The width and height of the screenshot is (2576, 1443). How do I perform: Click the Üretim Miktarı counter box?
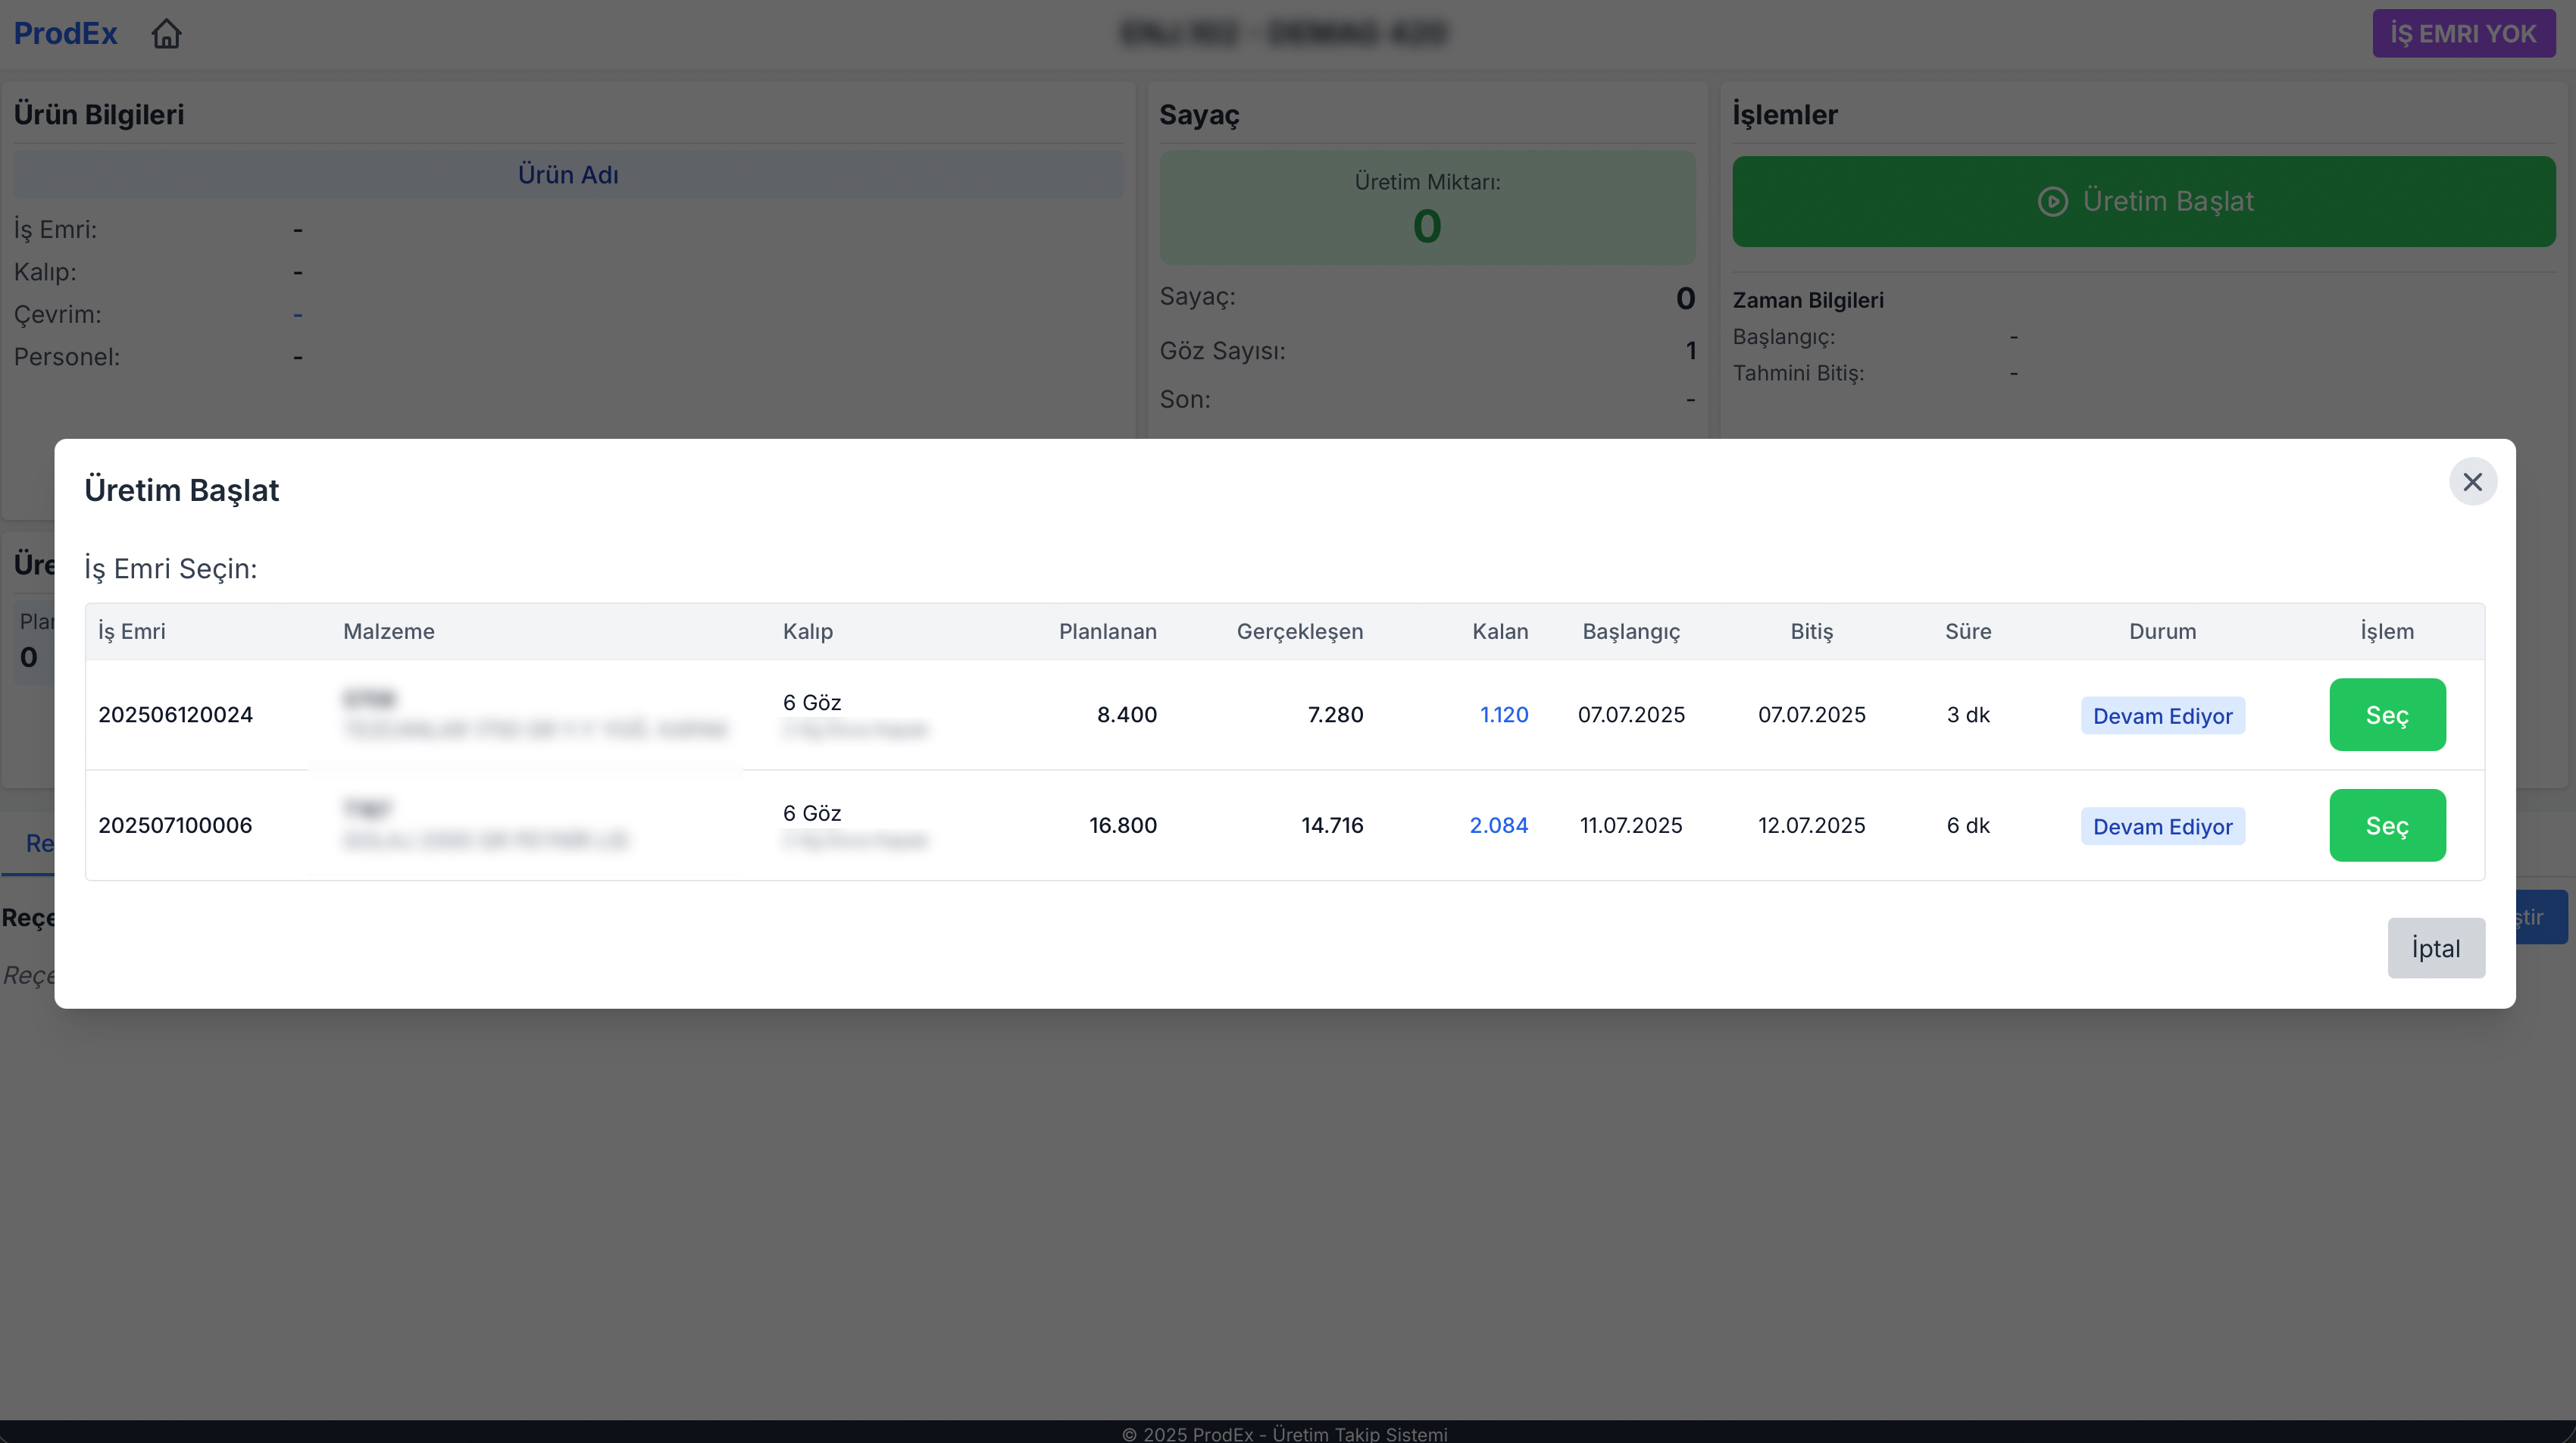[x=1427, y=208]
